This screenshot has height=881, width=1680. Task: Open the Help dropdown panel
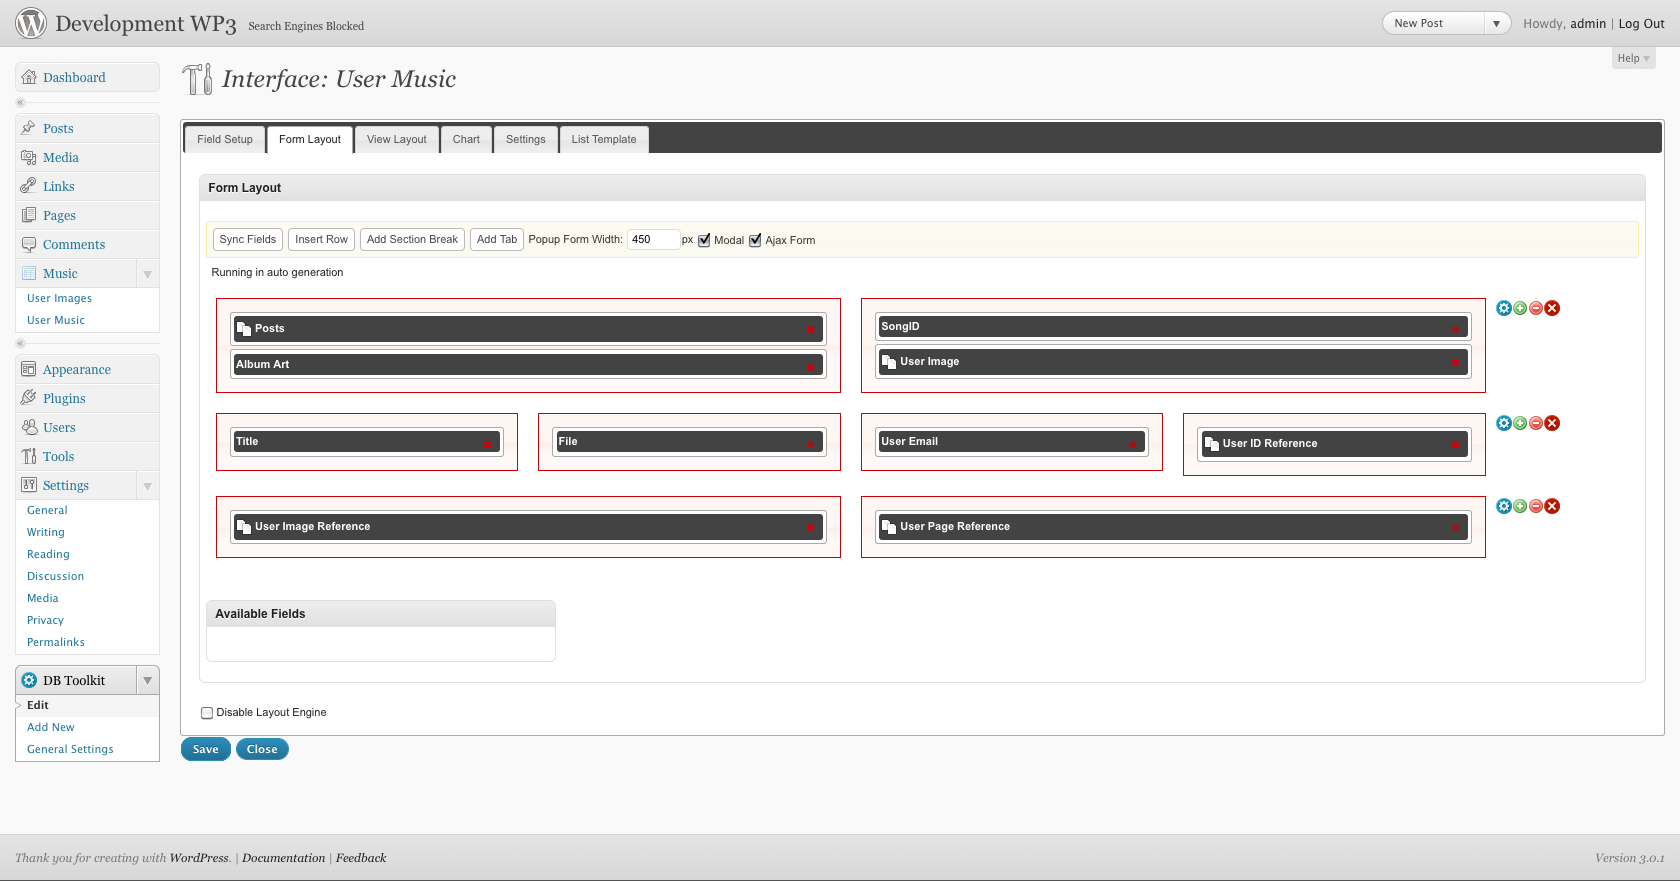pos(1634,58)
